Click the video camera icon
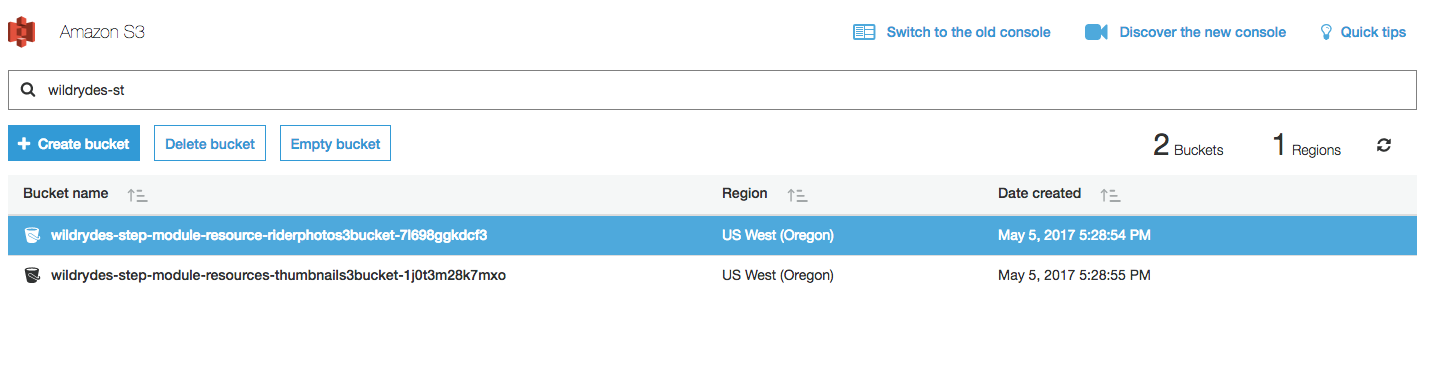Screen dimensions: 1436x383 [1096, 32]
